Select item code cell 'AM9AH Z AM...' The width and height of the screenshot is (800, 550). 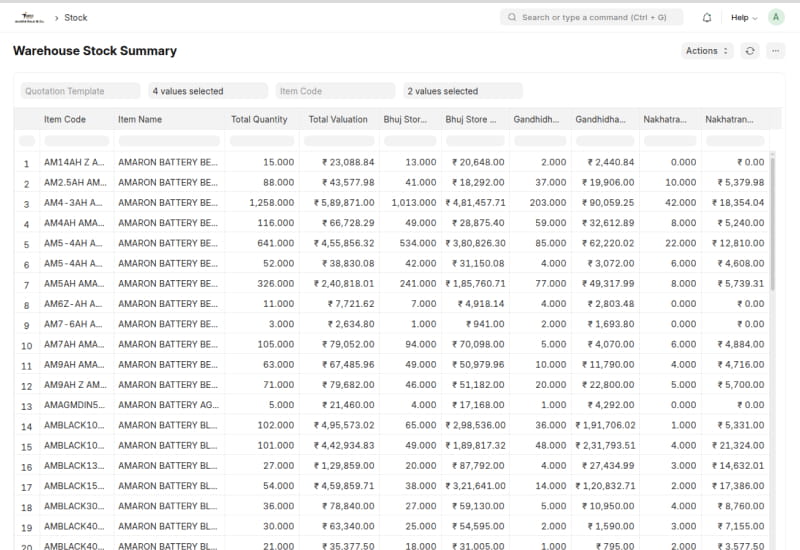pos(76,385)
